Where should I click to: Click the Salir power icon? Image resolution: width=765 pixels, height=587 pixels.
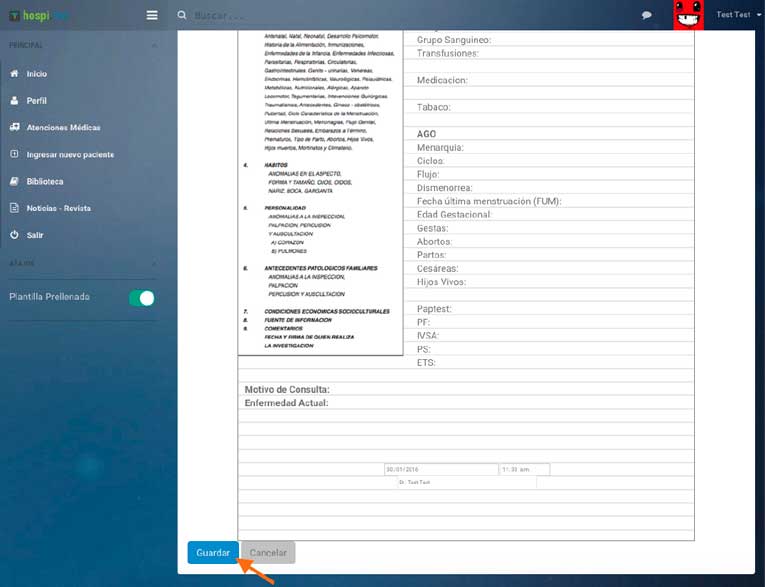pos(14,234)
